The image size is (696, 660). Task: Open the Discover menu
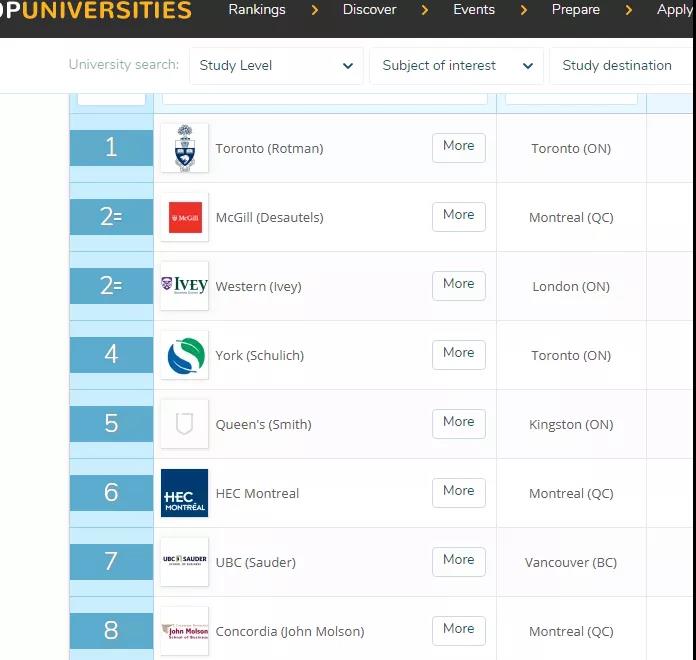click(369, 10)
